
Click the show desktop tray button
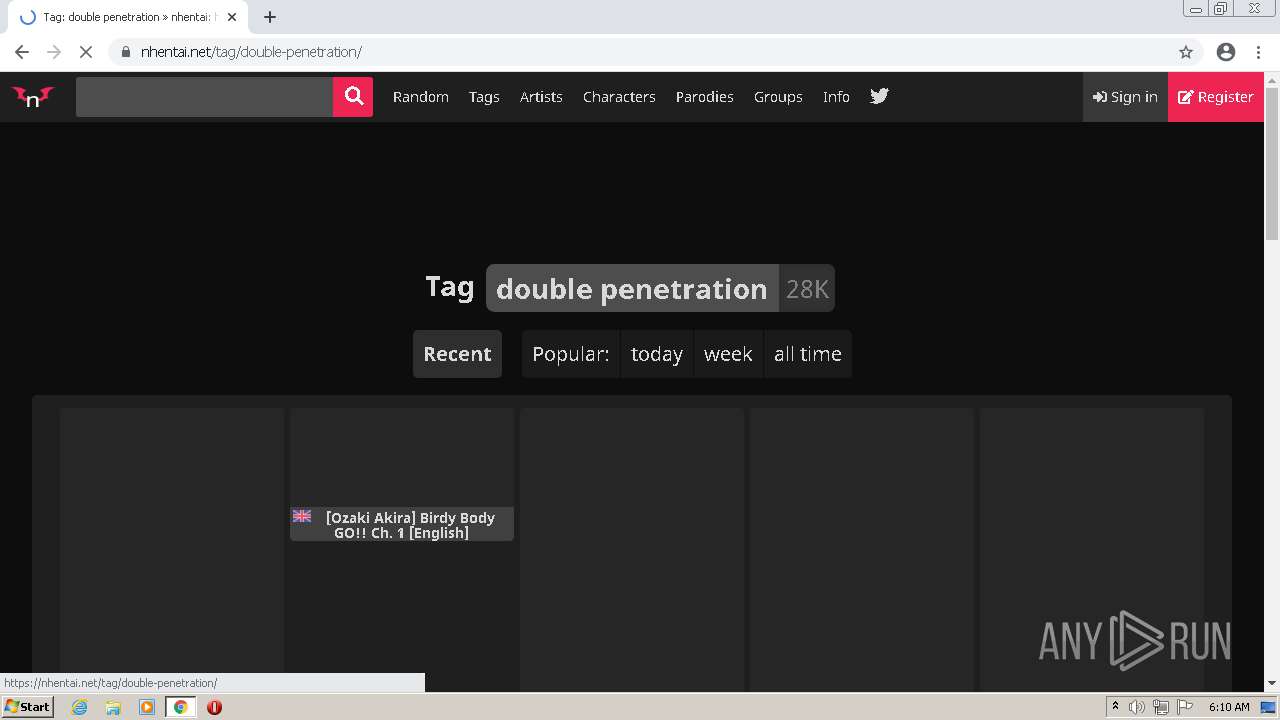(1269, 707)
